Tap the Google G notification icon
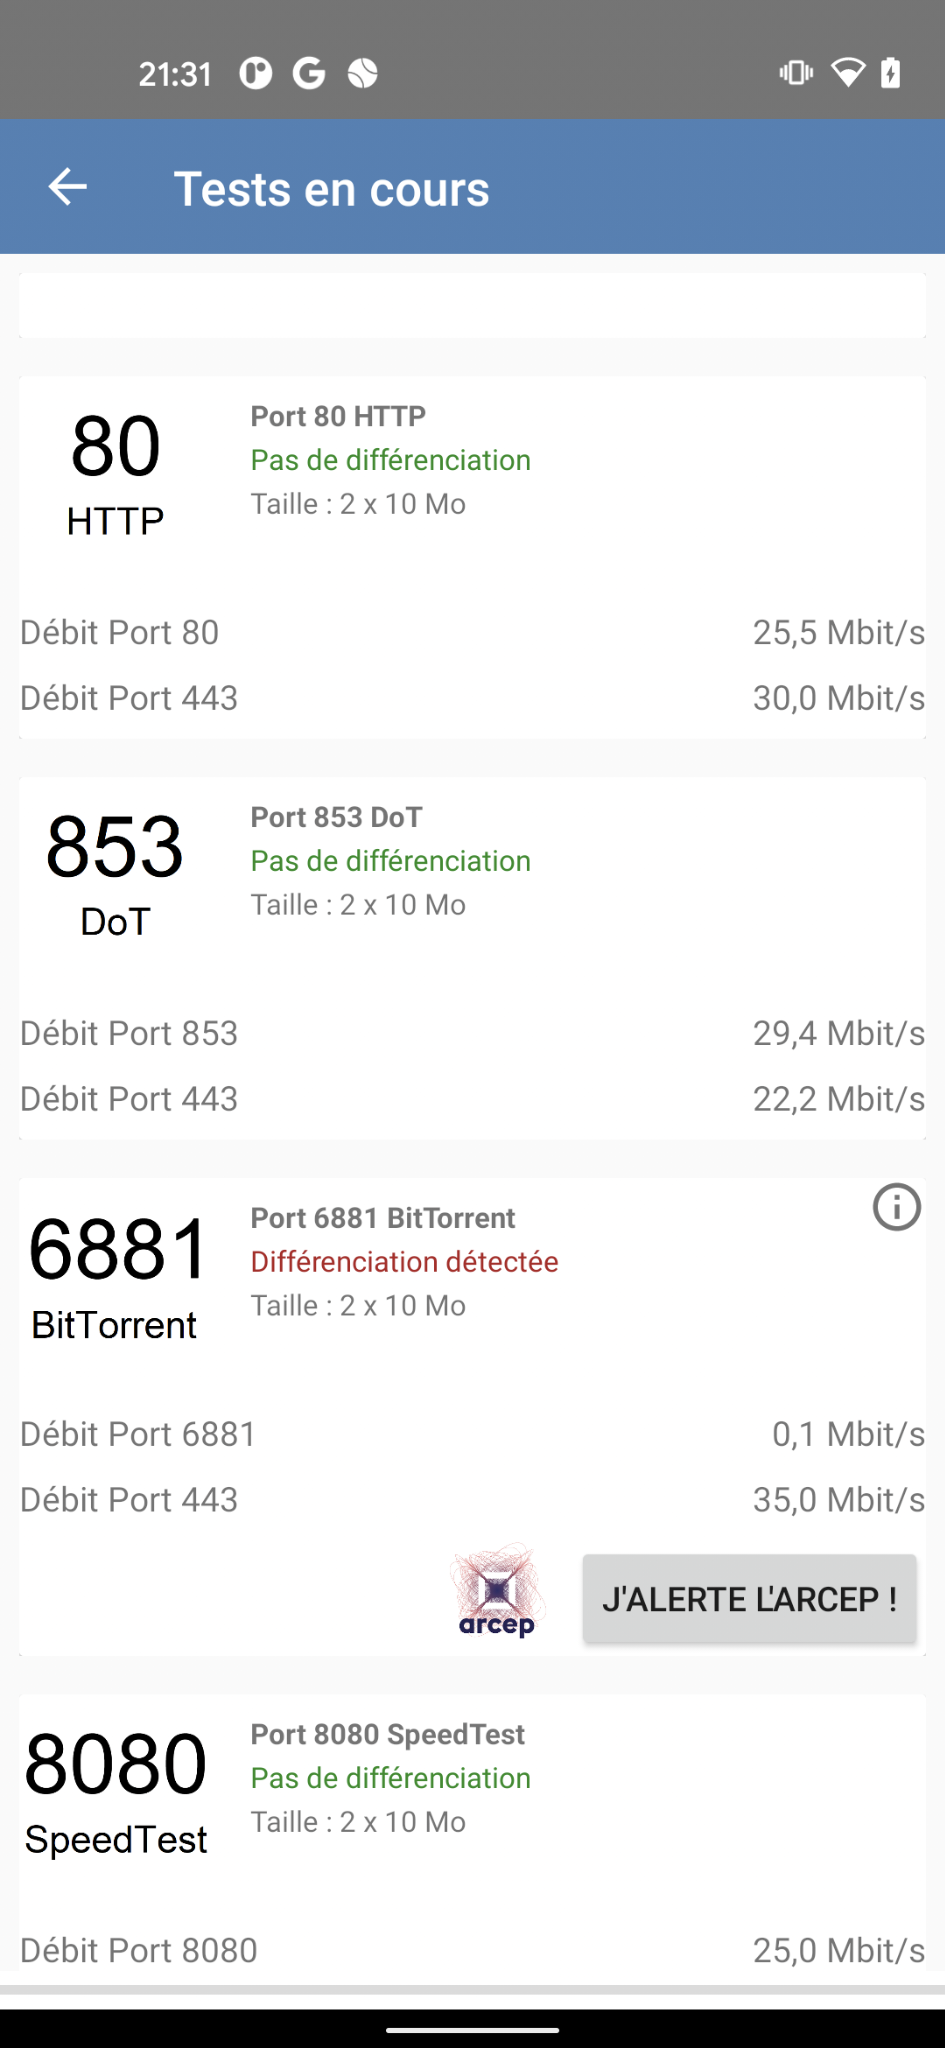The width and height of the screenshot is (945, 2048). tap(309, 73)
